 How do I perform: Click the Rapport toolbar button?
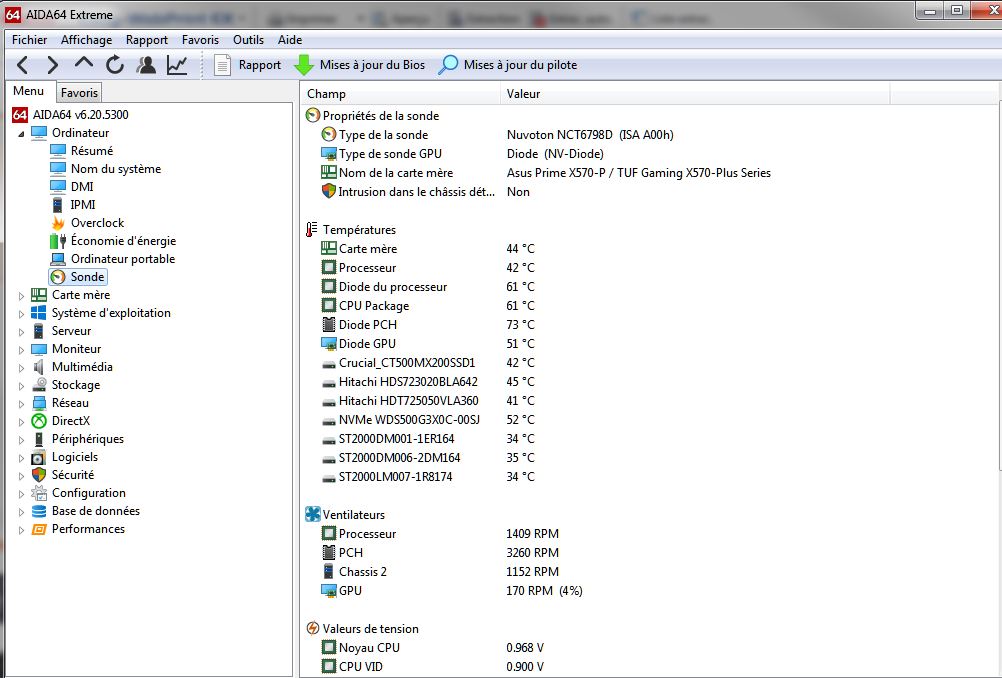(x=247, y=65)
